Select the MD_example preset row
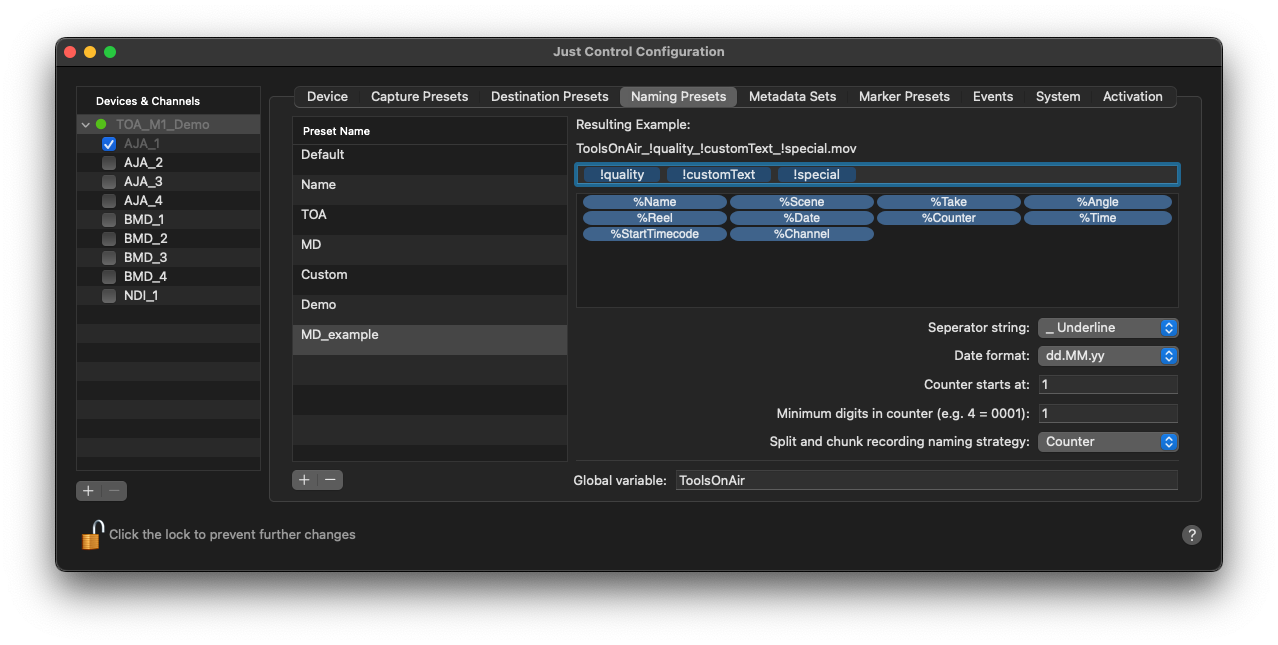 click(x=430, y=340)
